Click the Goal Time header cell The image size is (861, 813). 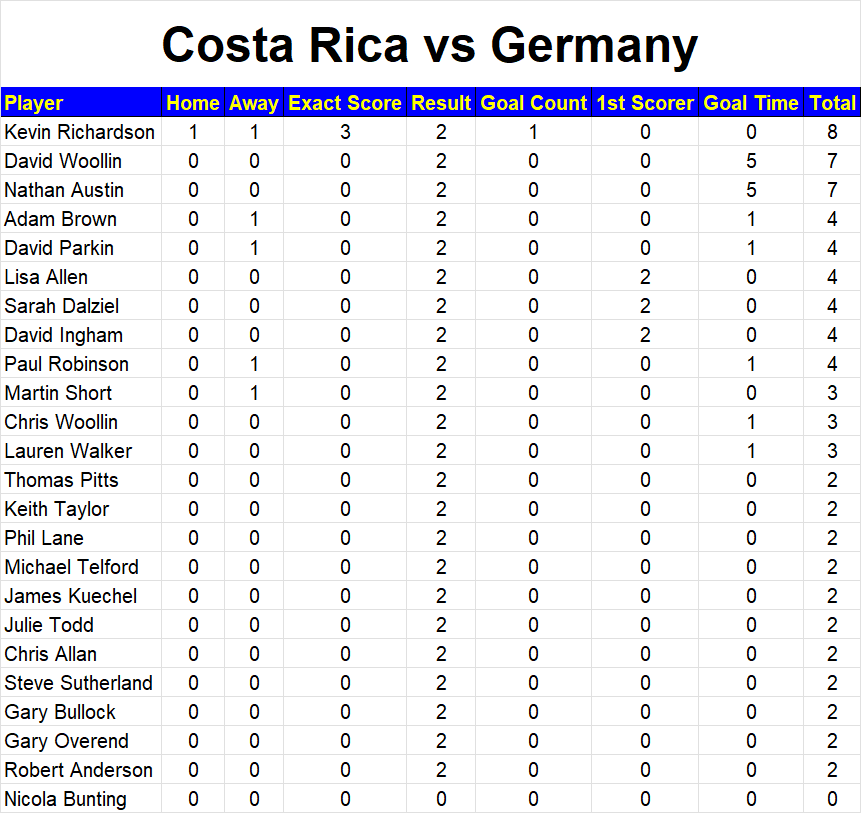pos(751,103)
